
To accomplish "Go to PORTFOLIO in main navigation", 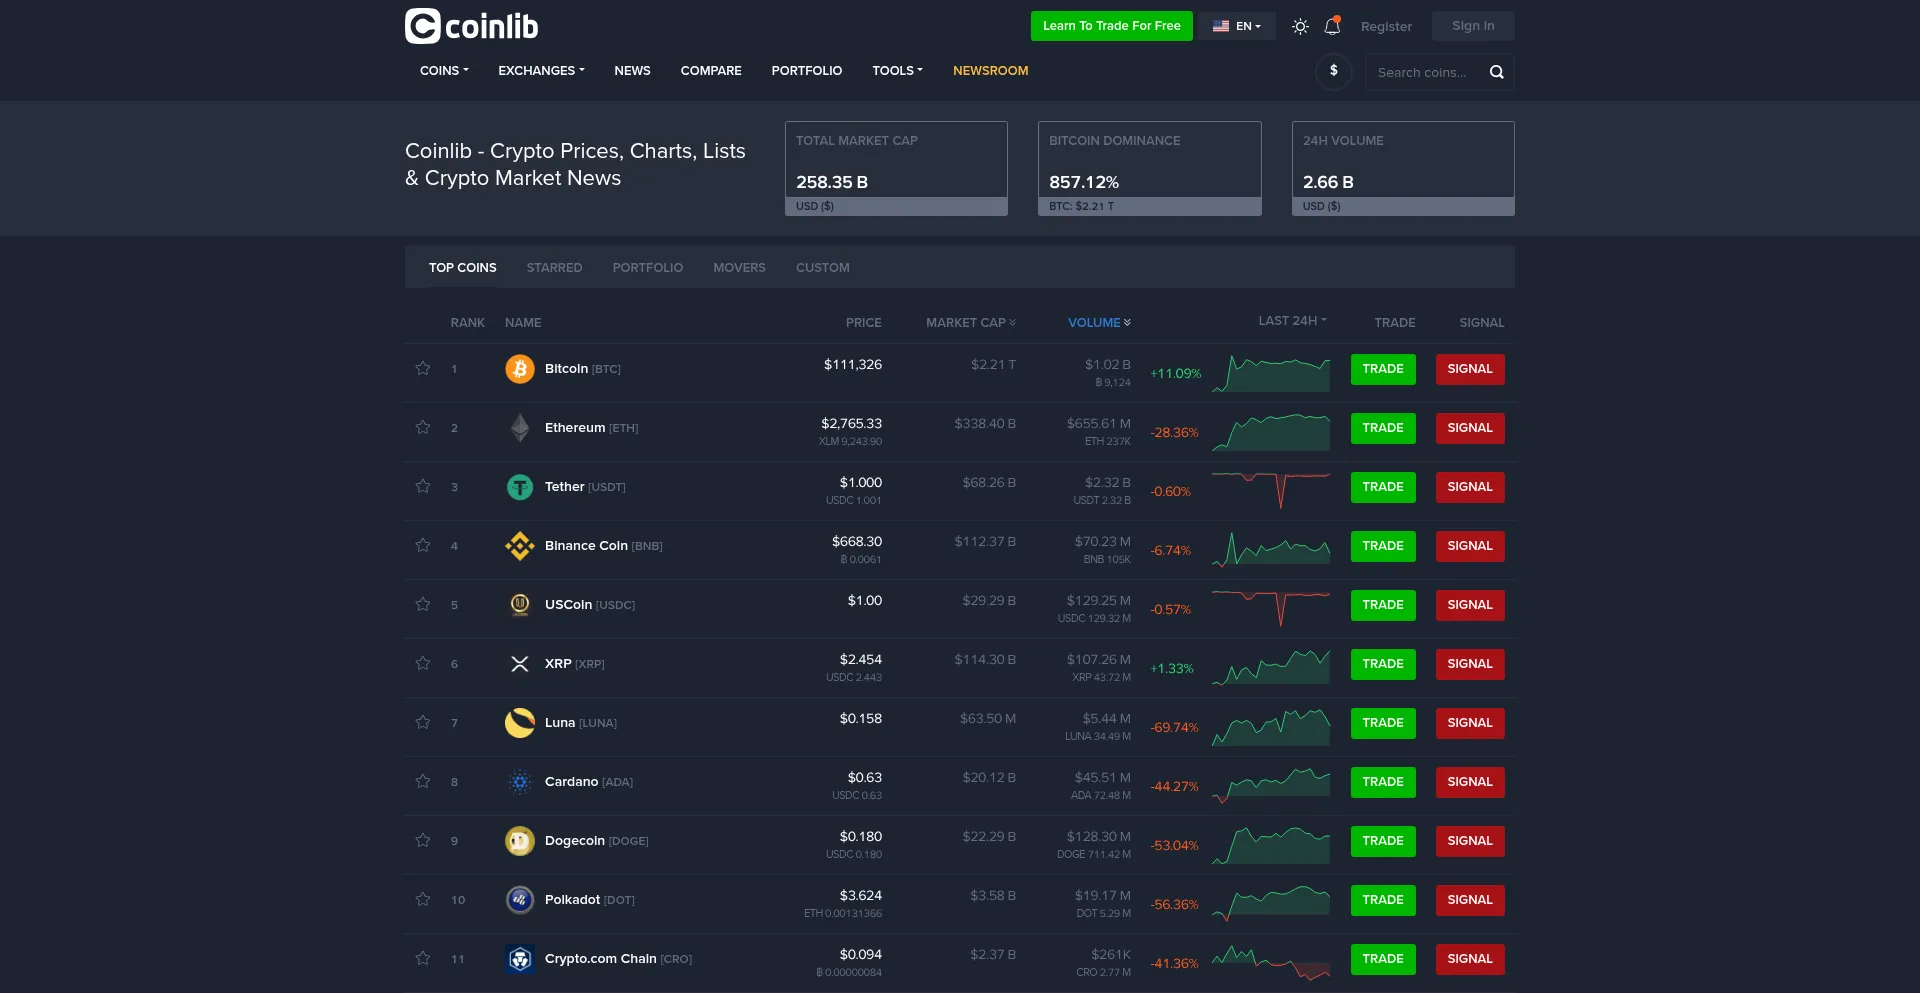I will coord(806,71).
